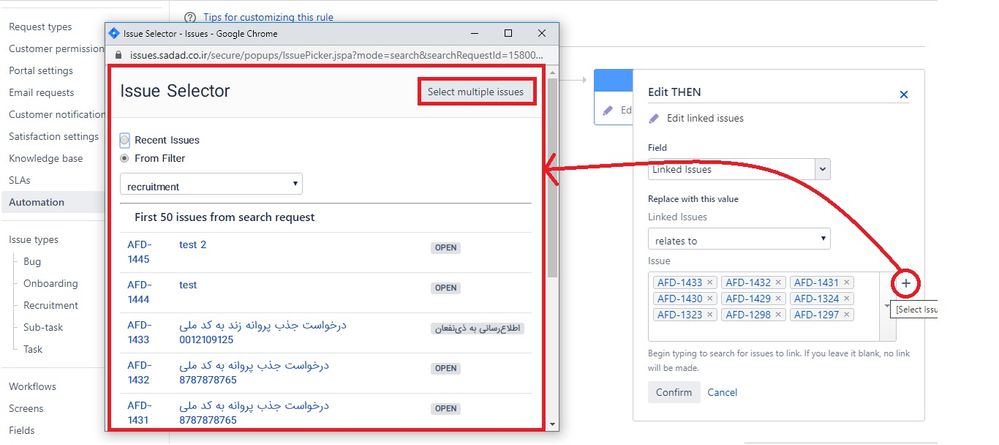Close the Edit THEN panel
This screenshot has width=999, height=445.
tap(903, 94)
